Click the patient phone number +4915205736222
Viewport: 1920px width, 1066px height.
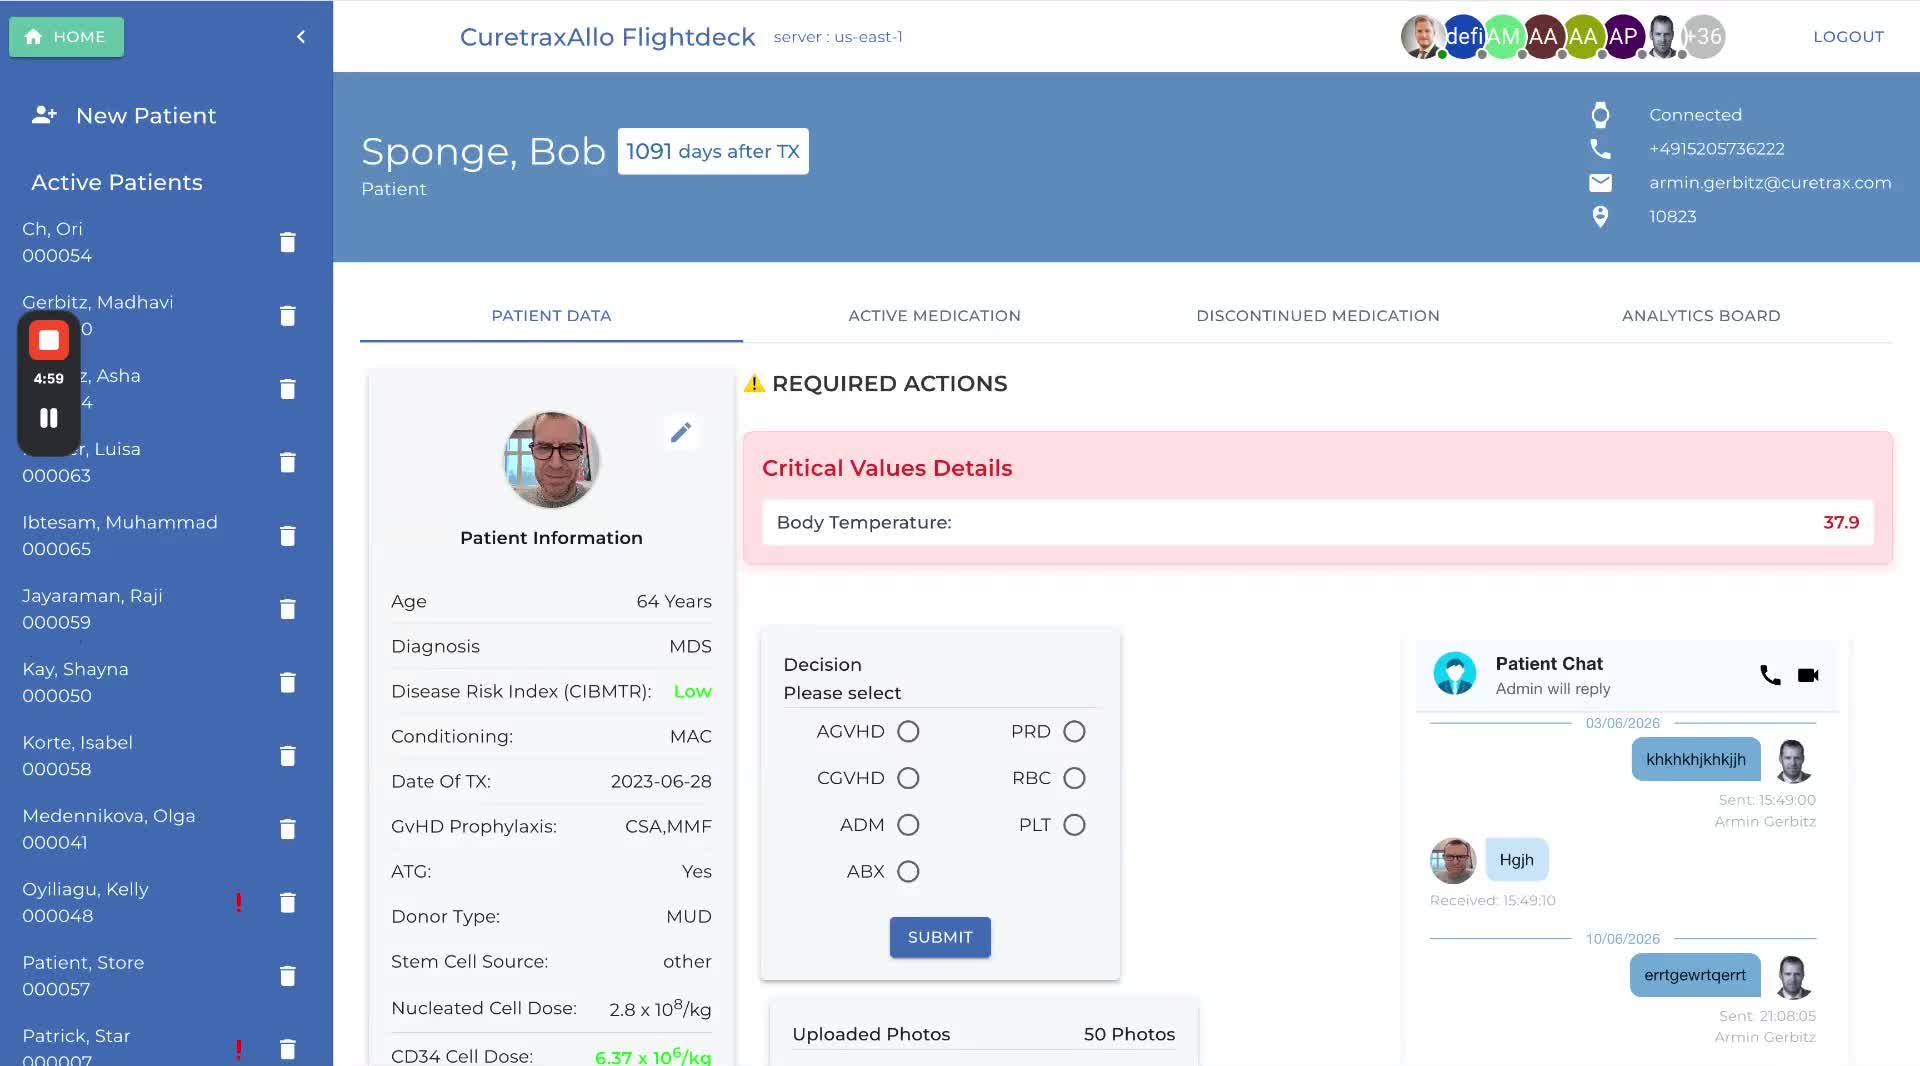(1717, 149)
